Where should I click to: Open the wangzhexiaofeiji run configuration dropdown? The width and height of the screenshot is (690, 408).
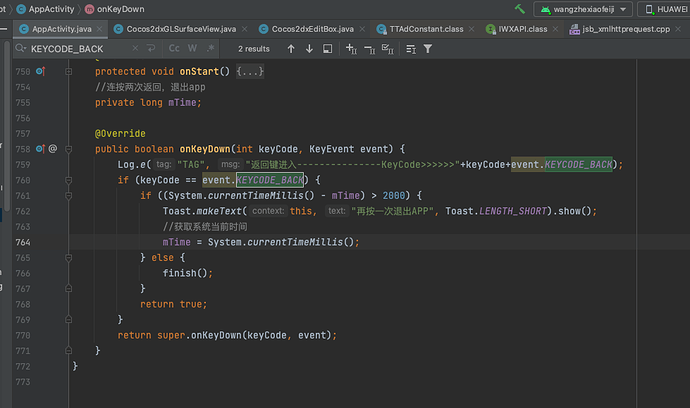point(584,9)
